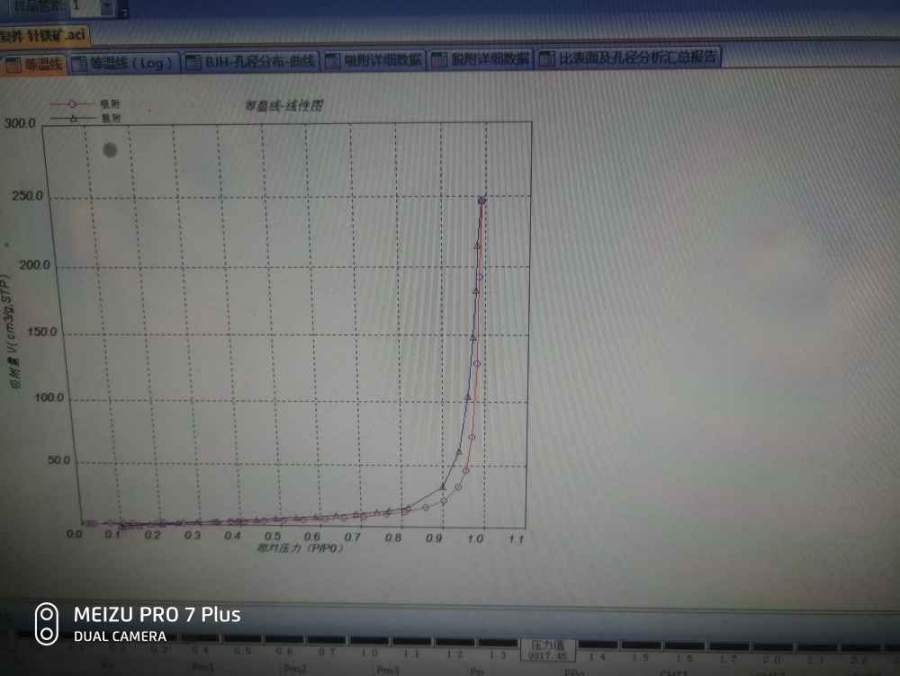Open the BJH-孔径分布-曲线 tab

(x=251, y=61)
